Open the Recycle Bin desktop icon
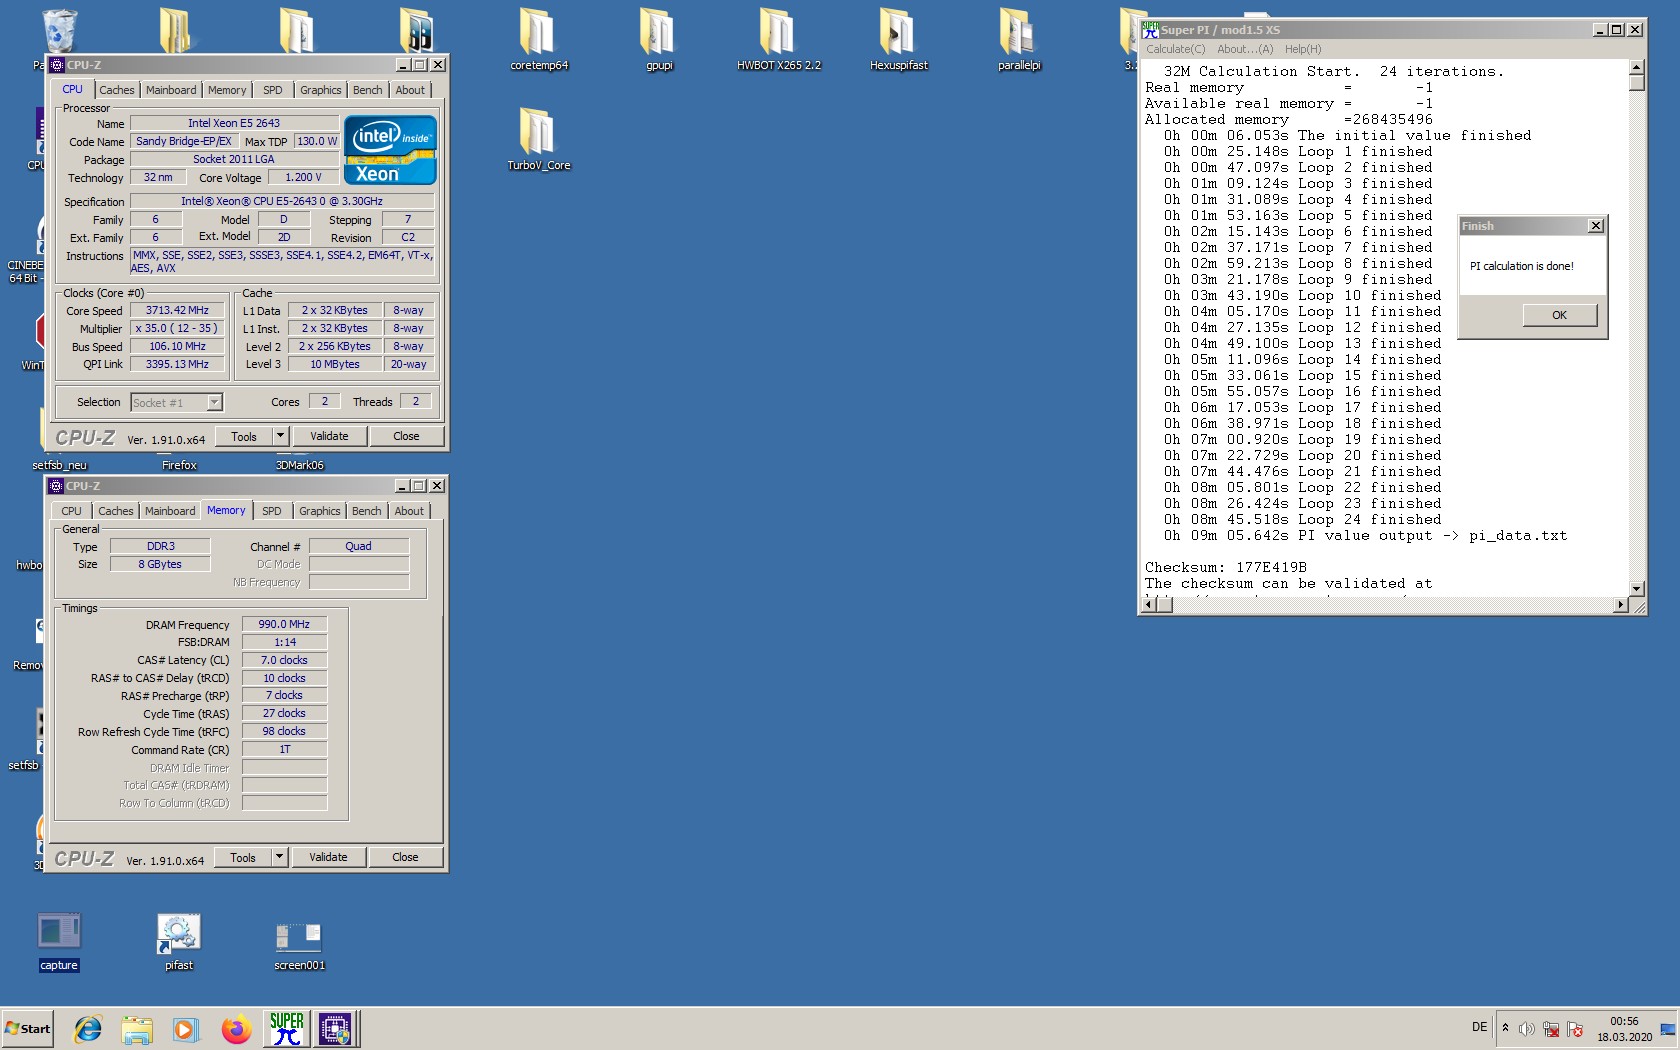The height and width of the screenshot is (1050, 1680). click(60, 30)
